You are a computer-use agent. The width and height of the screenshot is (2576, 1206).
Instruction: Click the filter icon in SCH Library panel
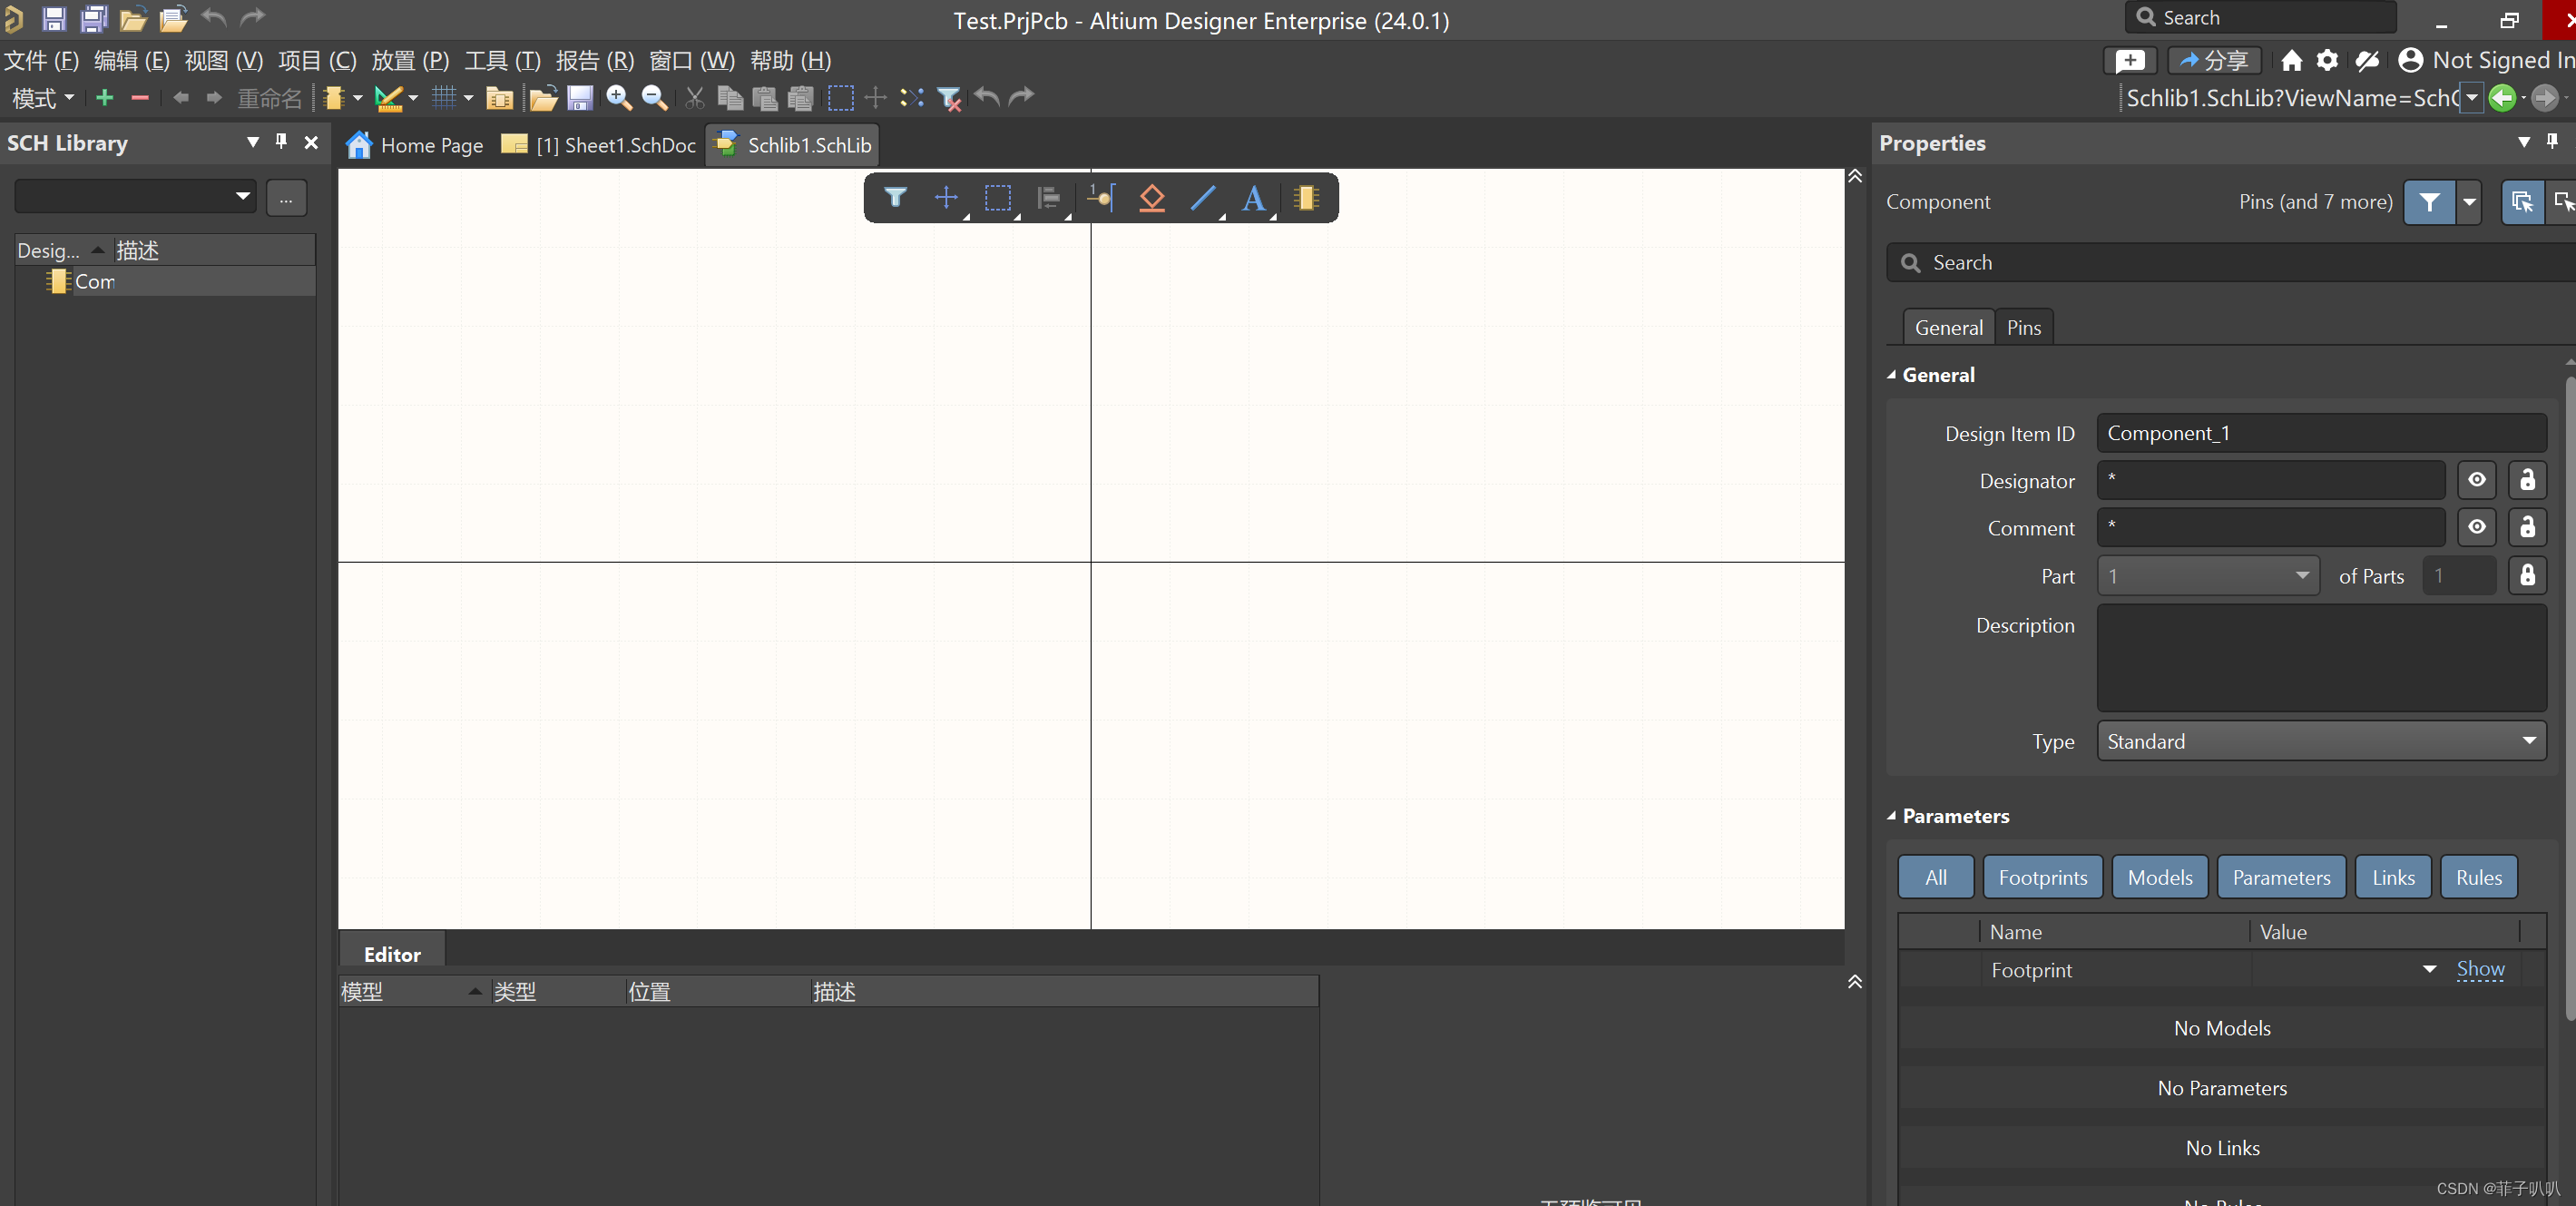[286, 197]
